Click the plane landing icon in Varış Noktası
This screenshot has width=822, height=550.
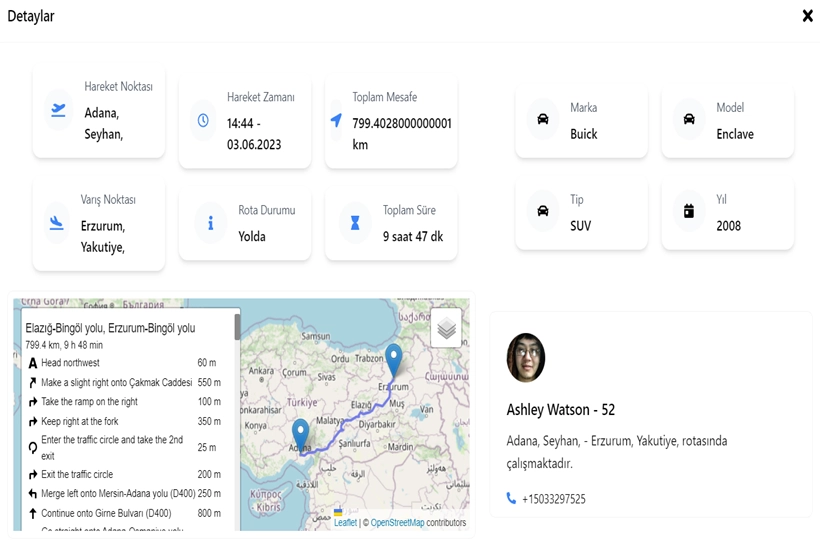57,223
